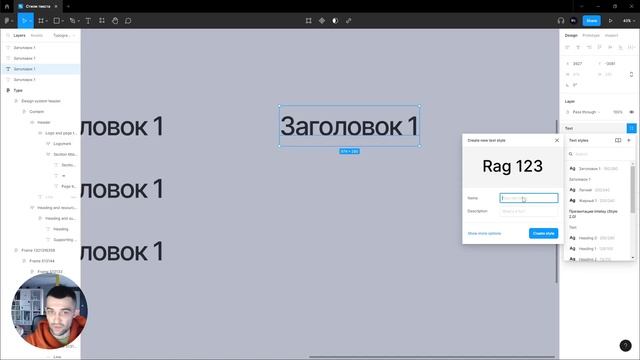Open the shape tool dropdown arrow
This screenshot has width=640, height=360.
coord(63,21)
